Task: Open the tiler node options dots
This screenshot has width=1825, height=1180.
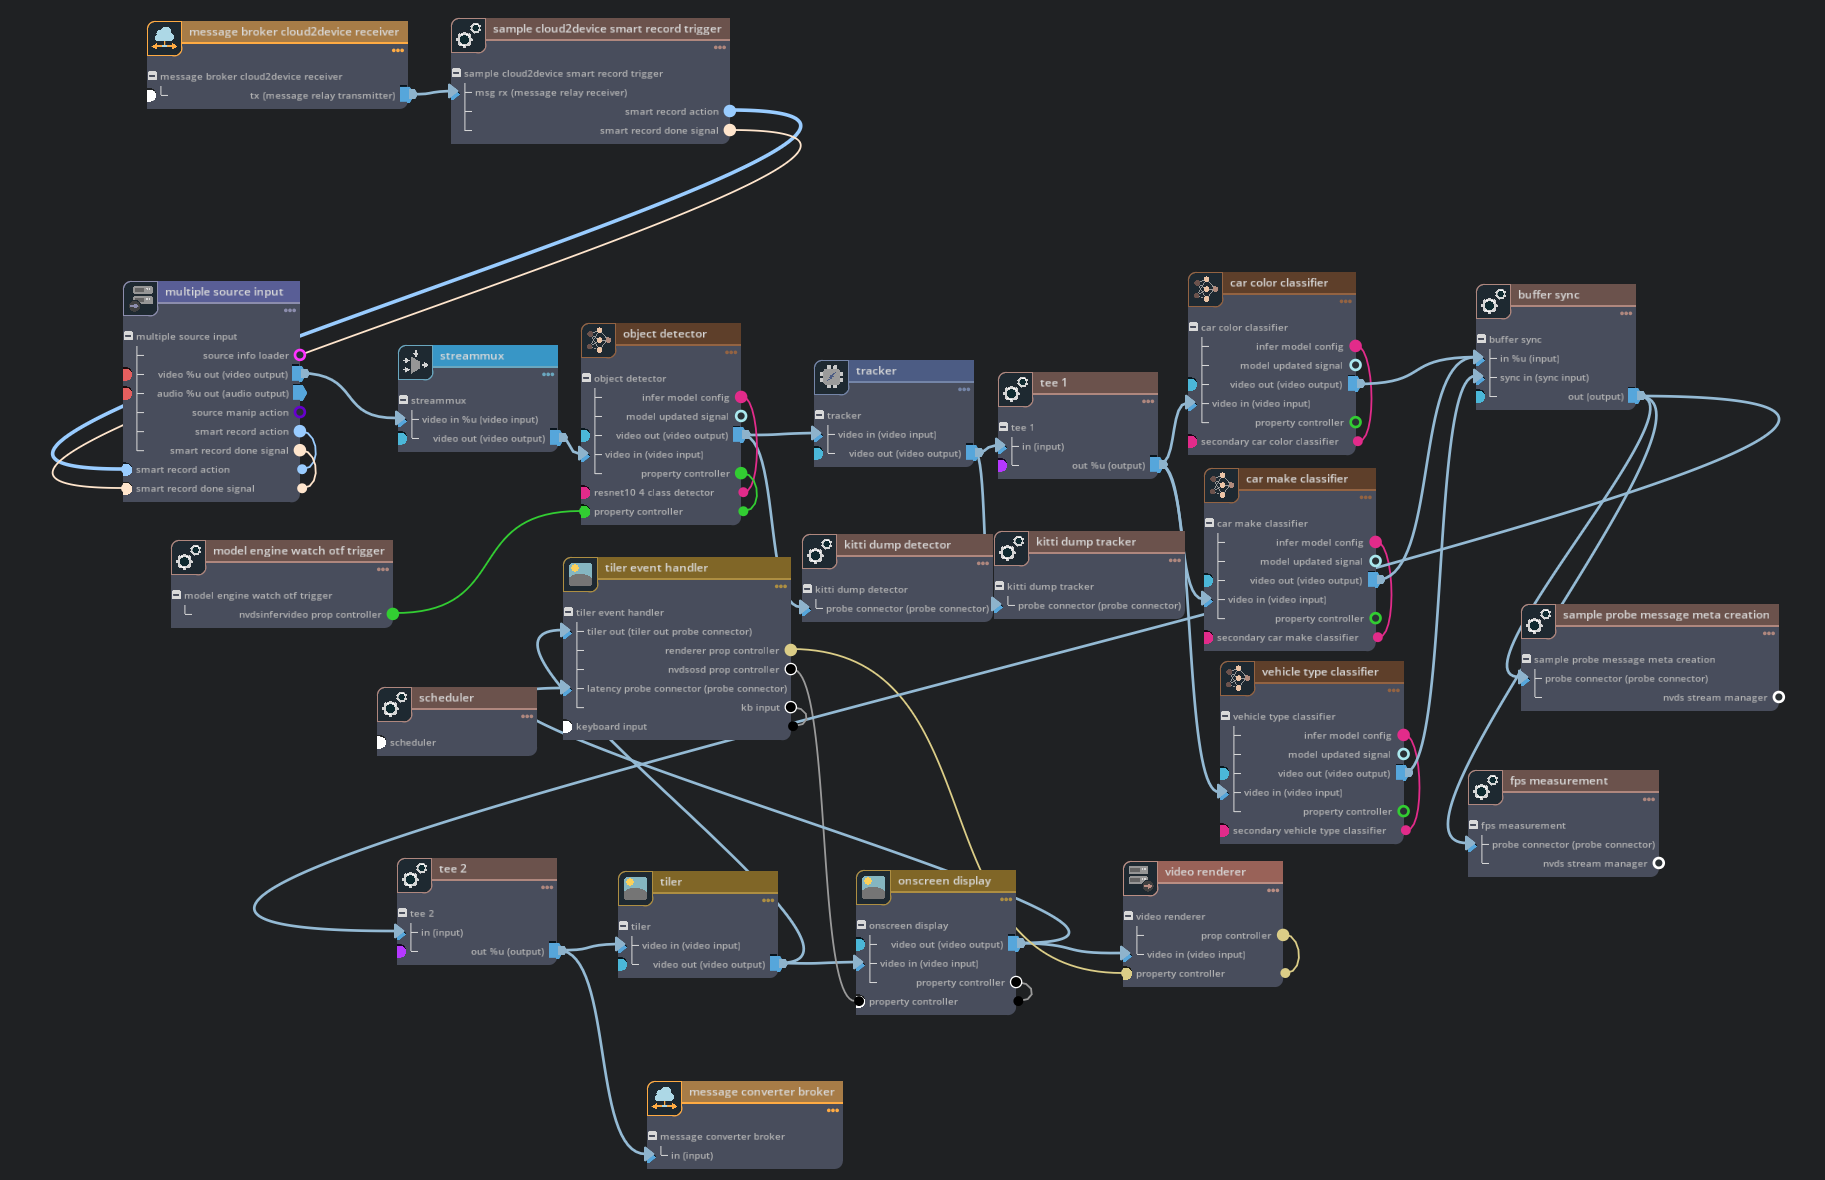Action: [x=768, y=901]
